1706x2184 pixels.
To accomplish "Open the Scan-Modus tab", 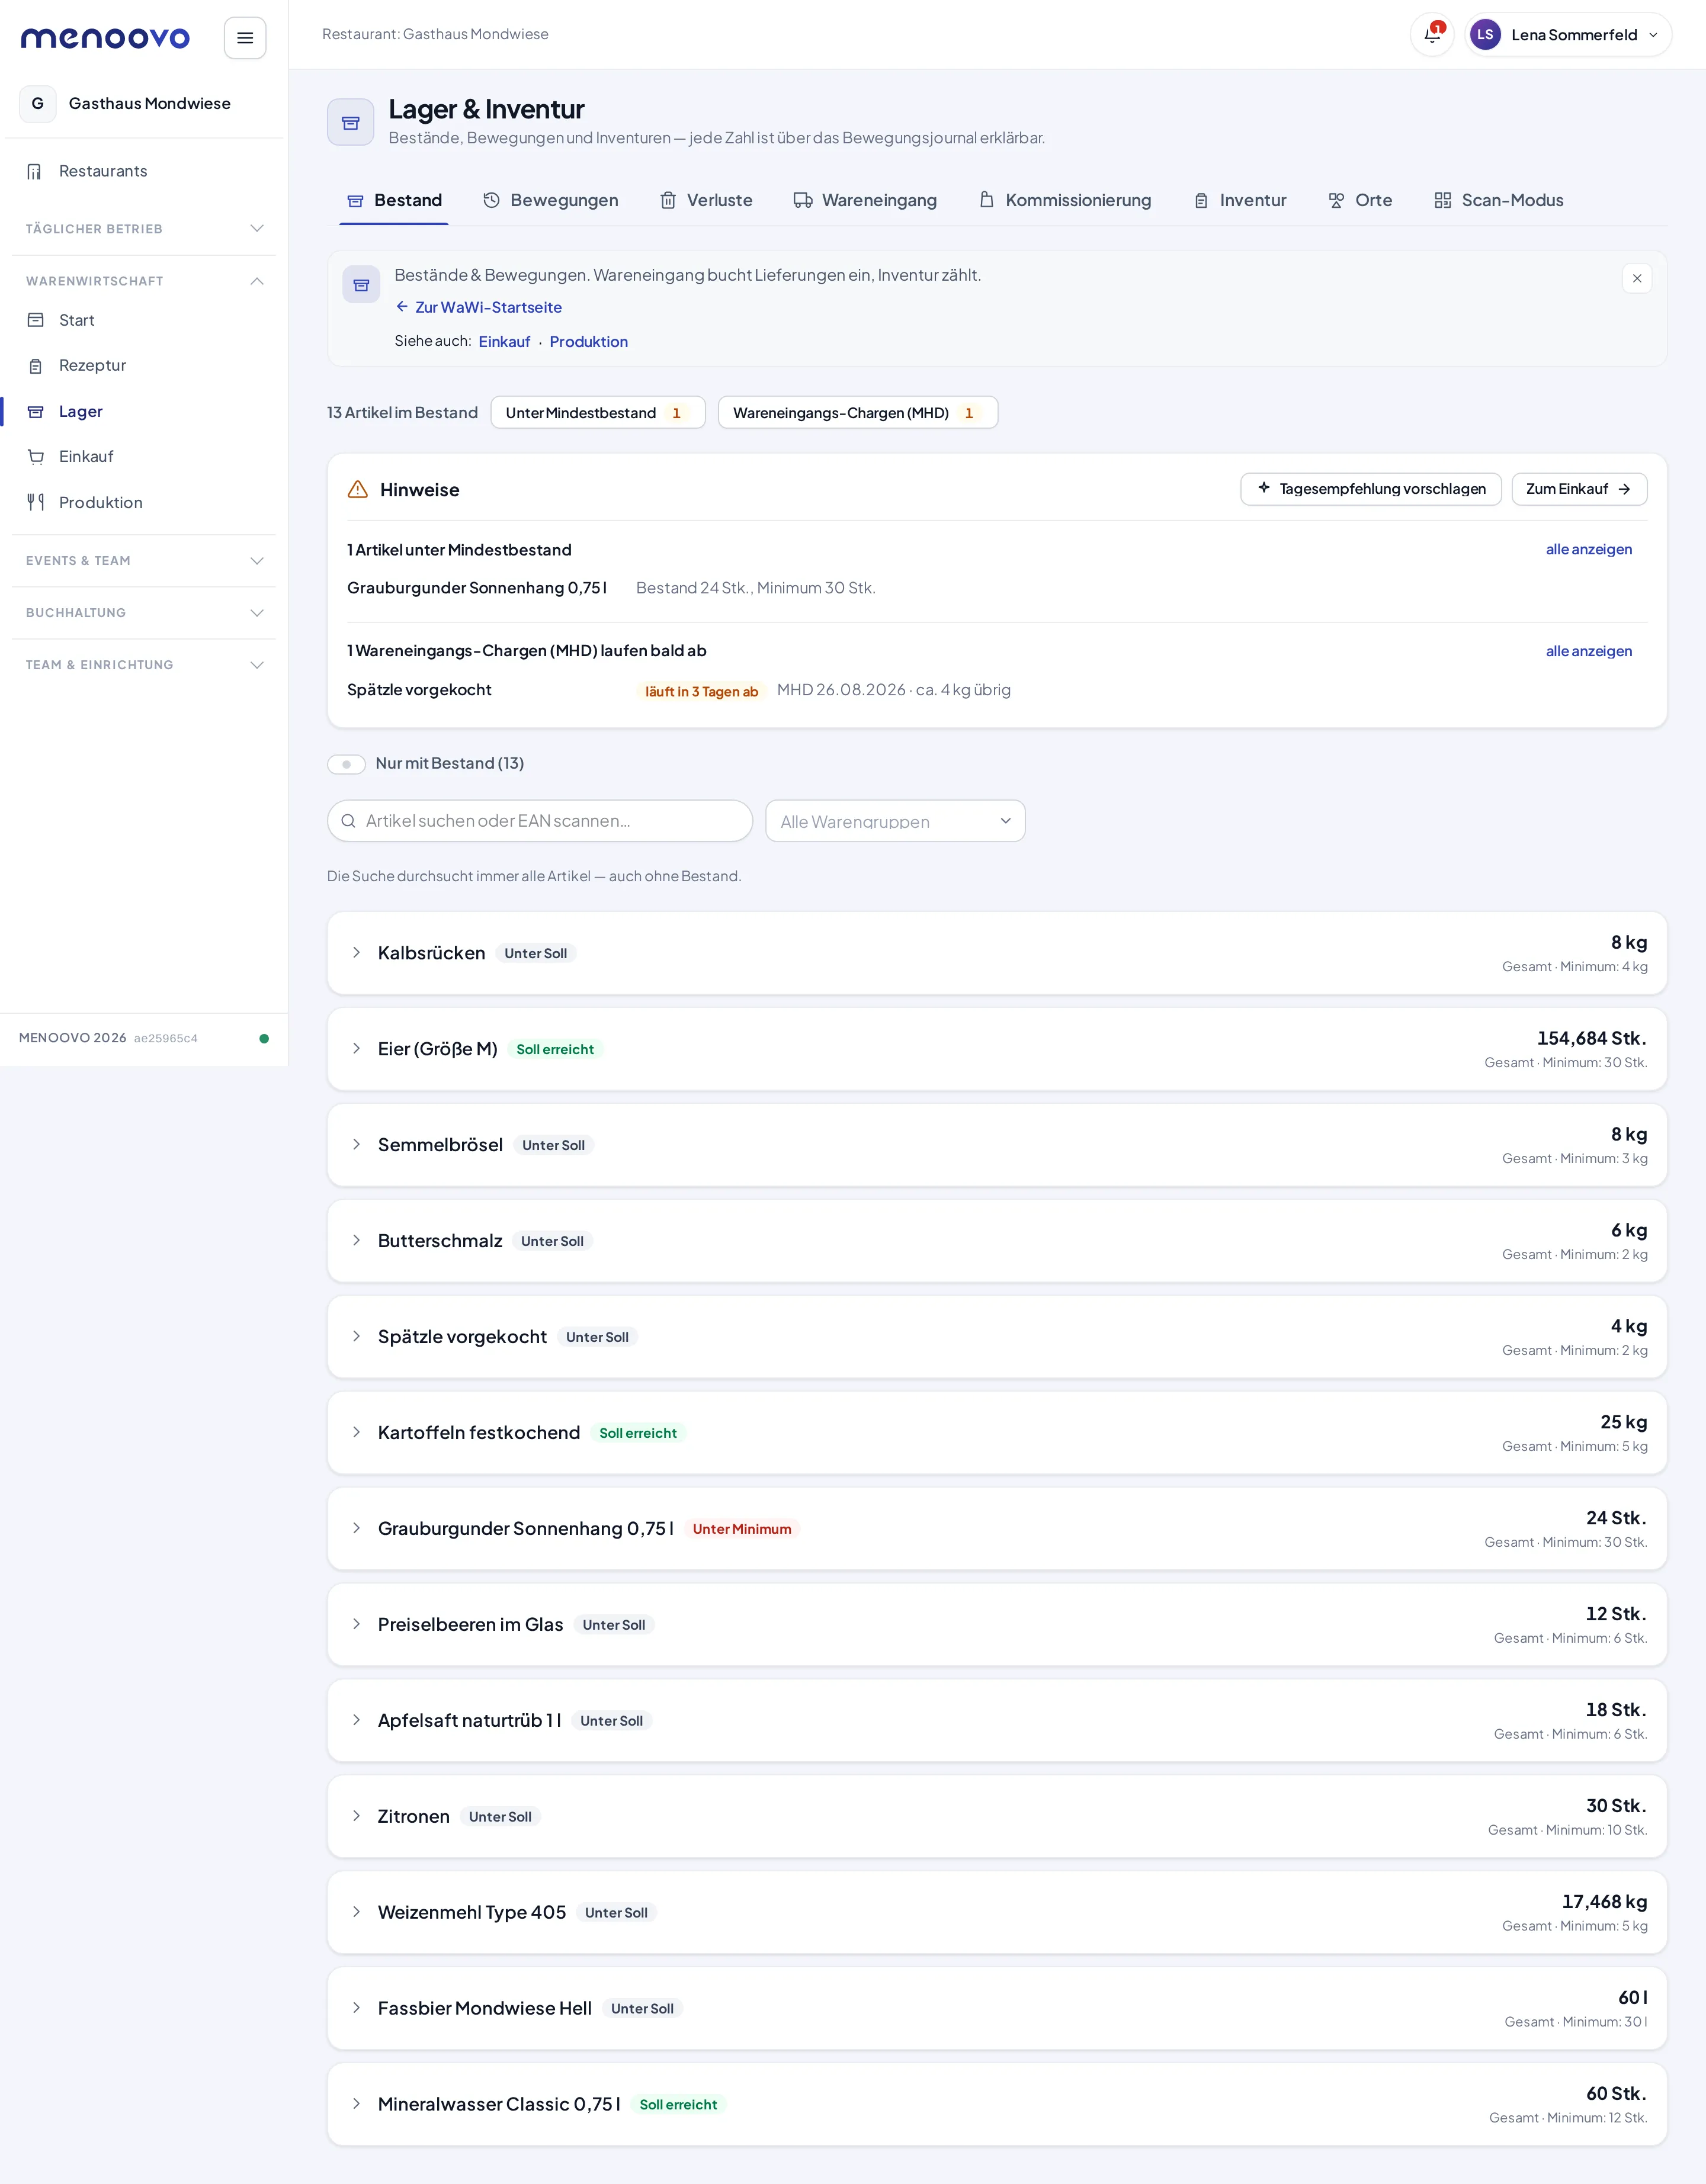I will [1499, 200].
